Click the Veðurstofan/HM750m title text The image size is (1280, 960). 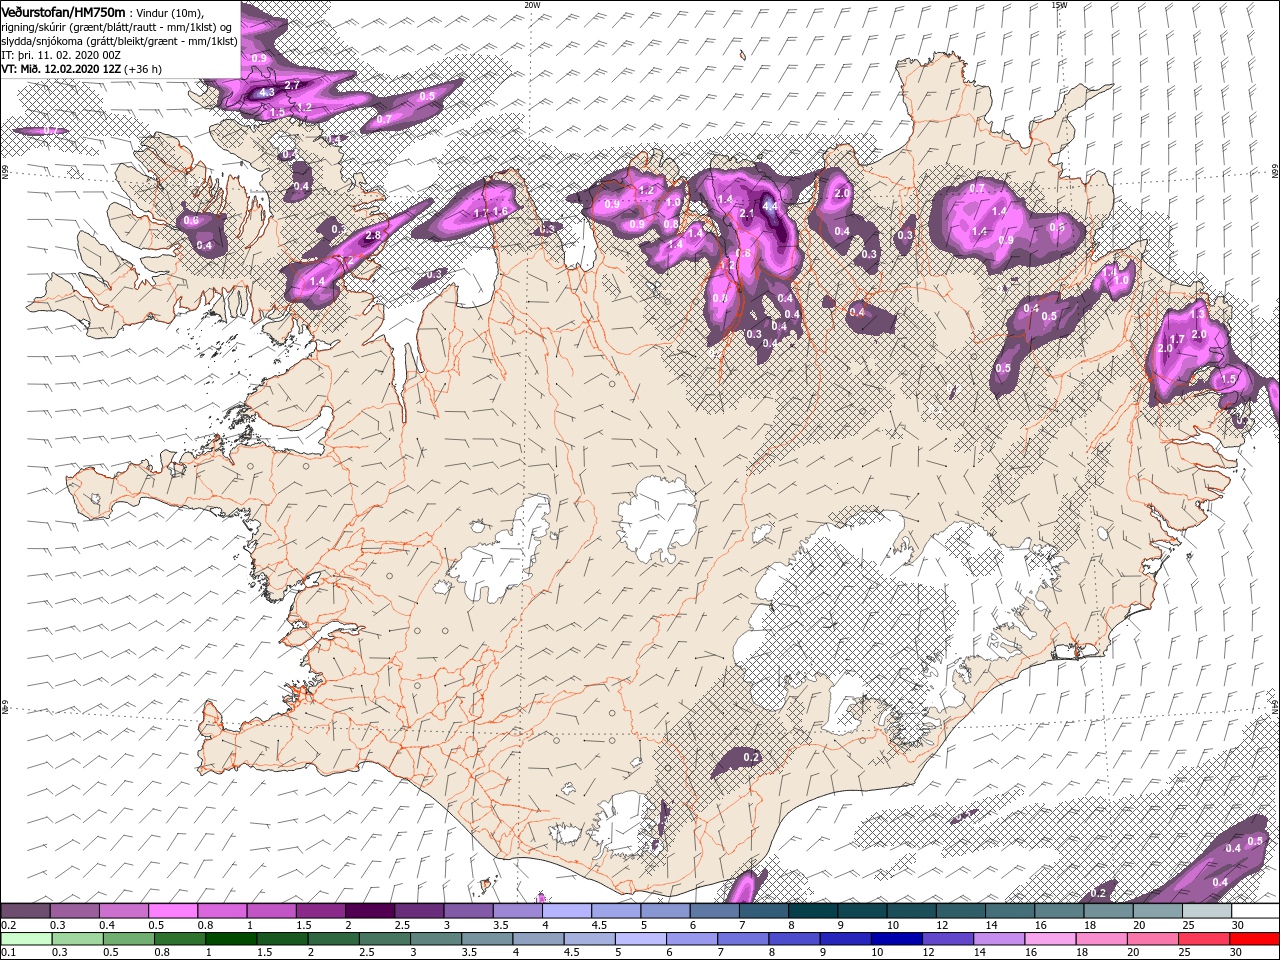pos(63,11)
